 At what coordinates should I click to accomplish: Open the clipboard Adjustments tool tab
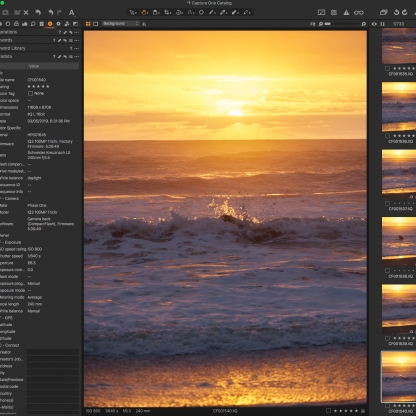42,24
